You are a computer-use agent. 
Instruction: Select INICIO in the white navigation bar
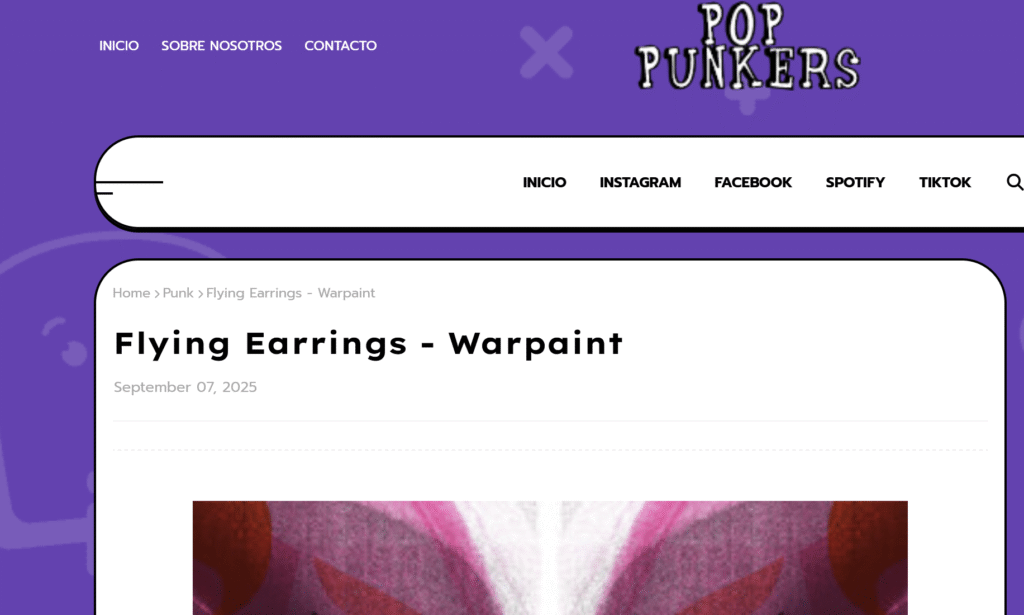point(544,182)
